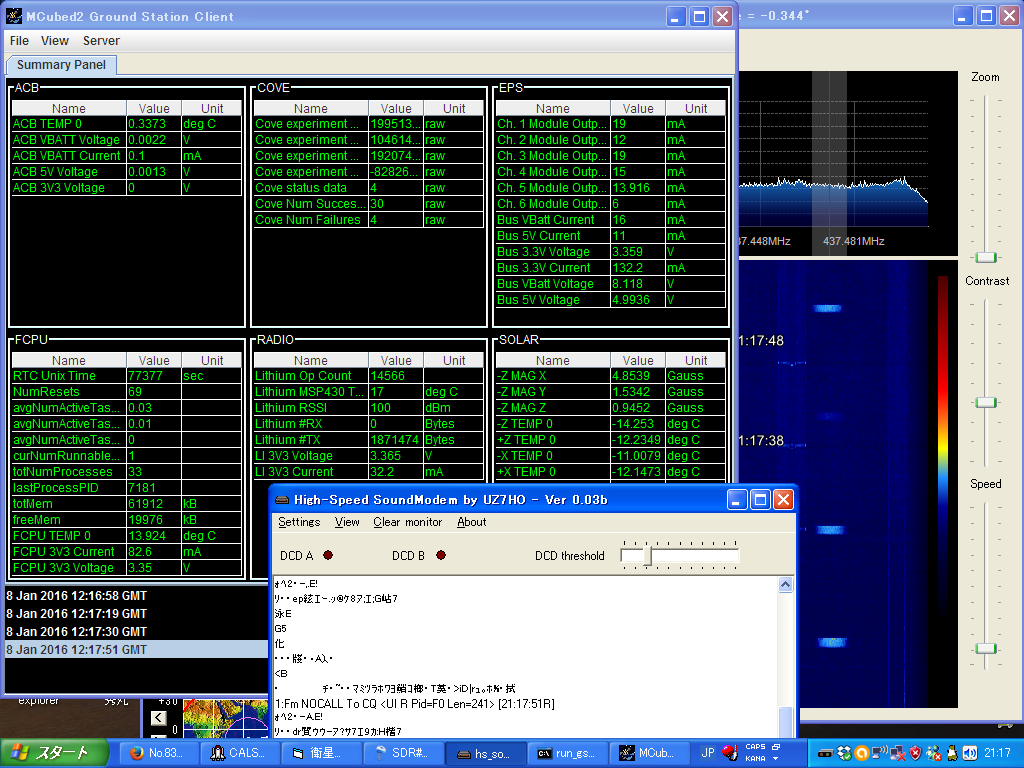This screenshot has width=1024, height=768.
Task: Click the red shield security tray icon
Action: pyautogui.click(x=916, y=753)
